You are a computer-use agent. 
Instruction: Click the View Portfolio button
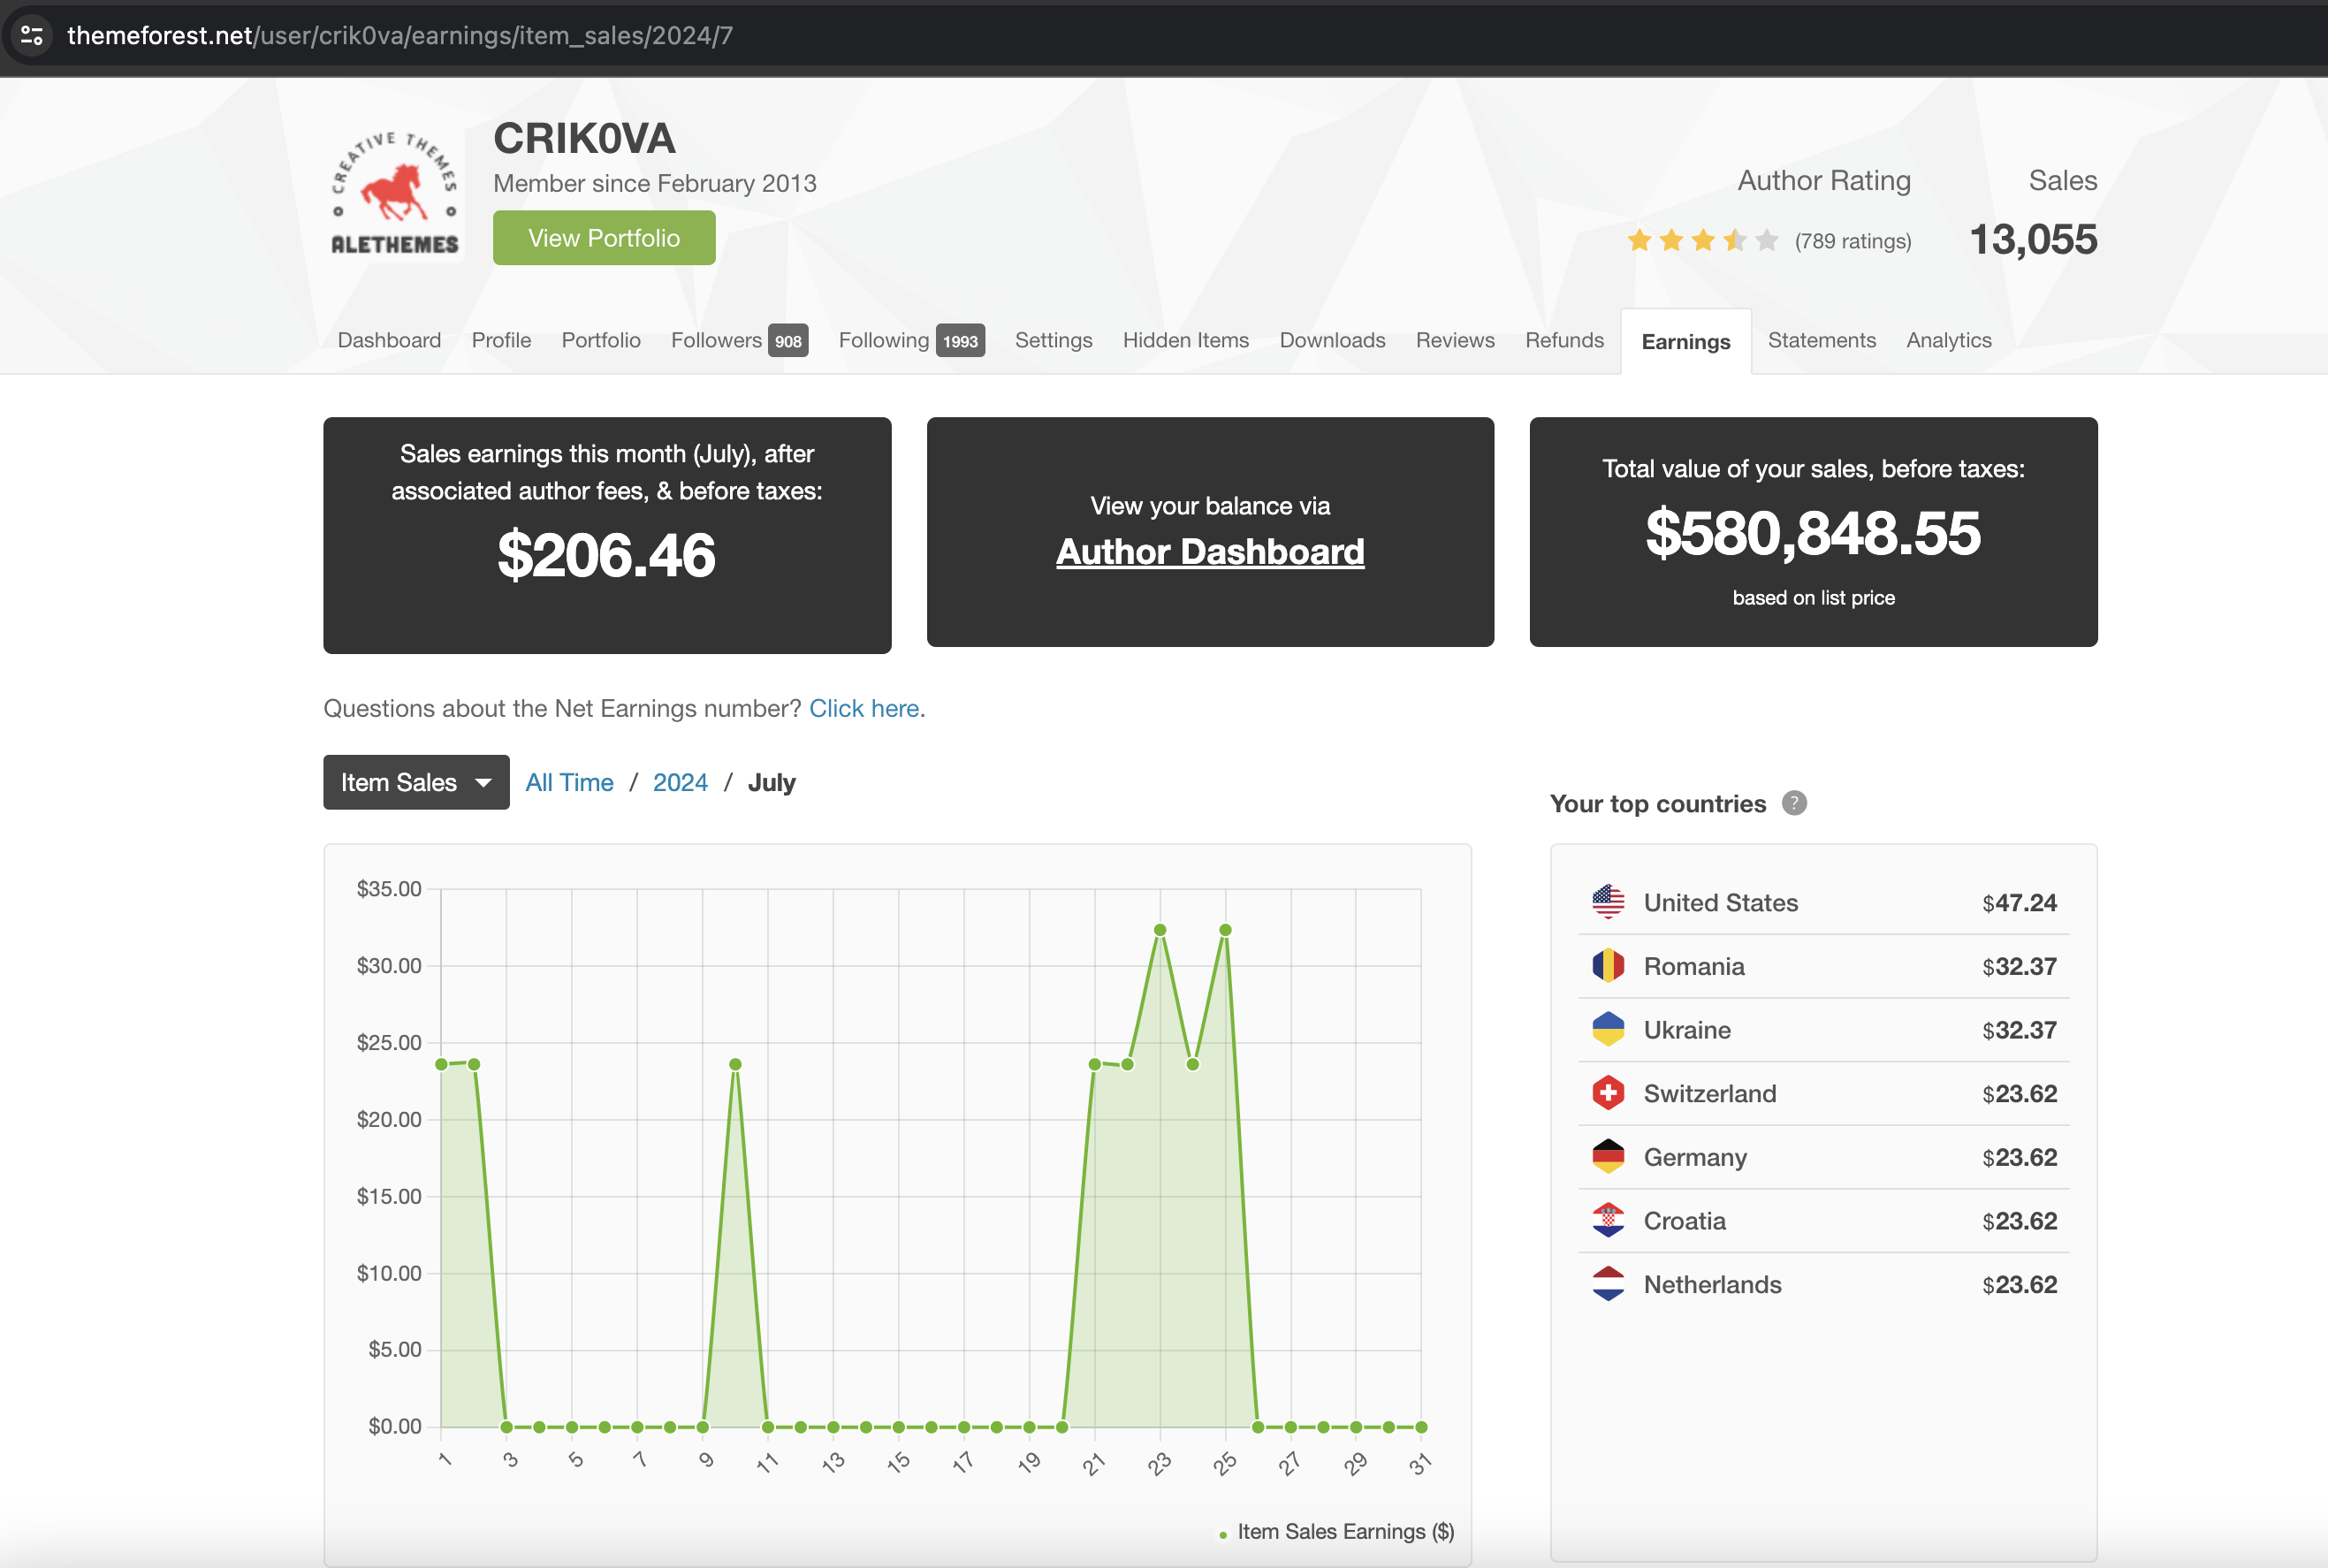pyautogui.click(x=604, y=238)
